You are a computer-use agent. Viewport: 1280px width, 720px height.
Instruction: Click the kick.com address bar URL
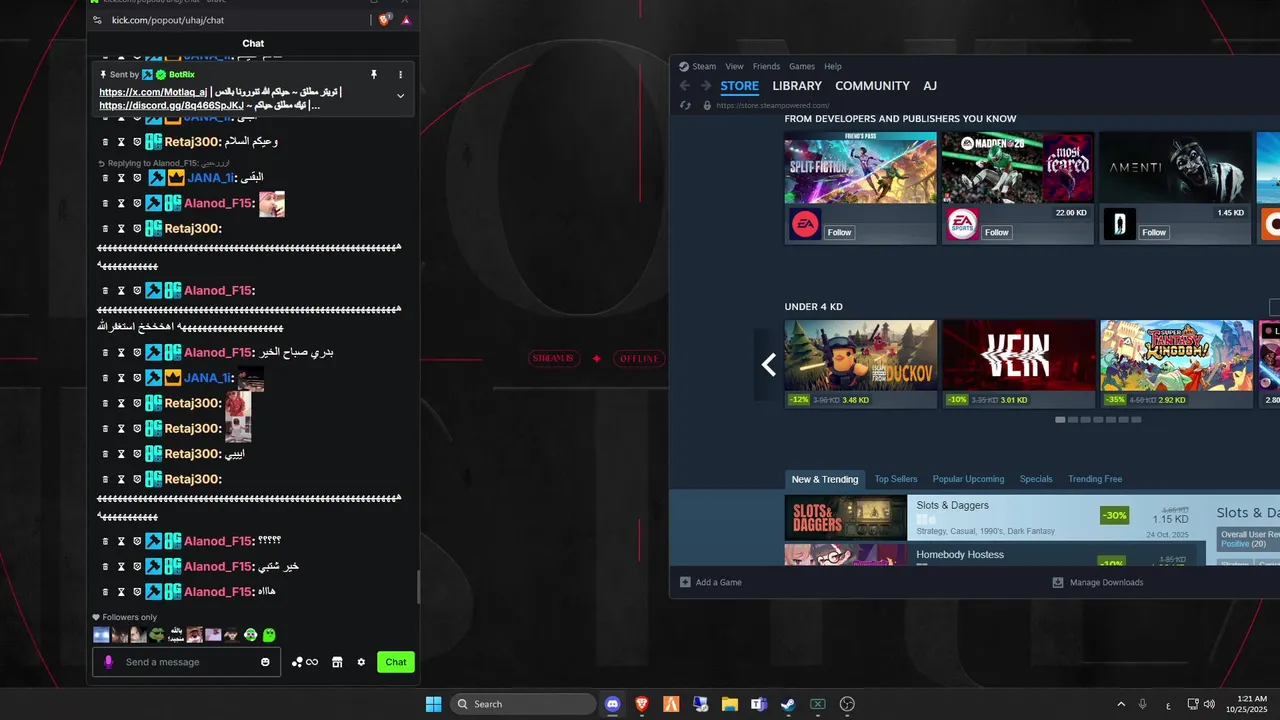(168, 20)
